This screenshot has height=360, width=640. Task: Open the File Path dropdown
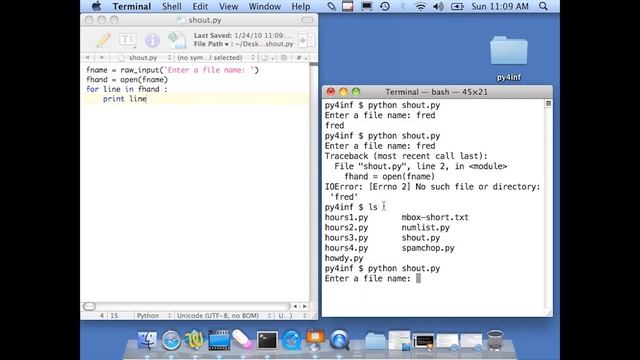pyautogui.click(x=211, y=44)
